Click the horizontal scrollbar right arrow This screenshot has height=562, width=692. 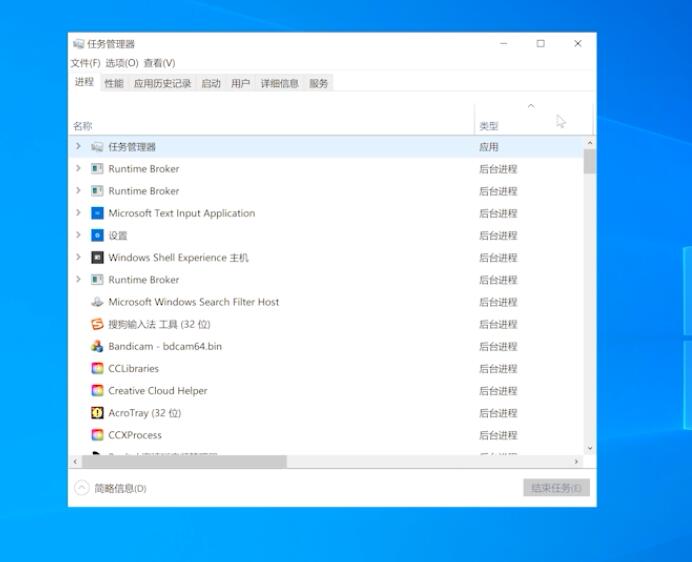[x=576, y=461]
